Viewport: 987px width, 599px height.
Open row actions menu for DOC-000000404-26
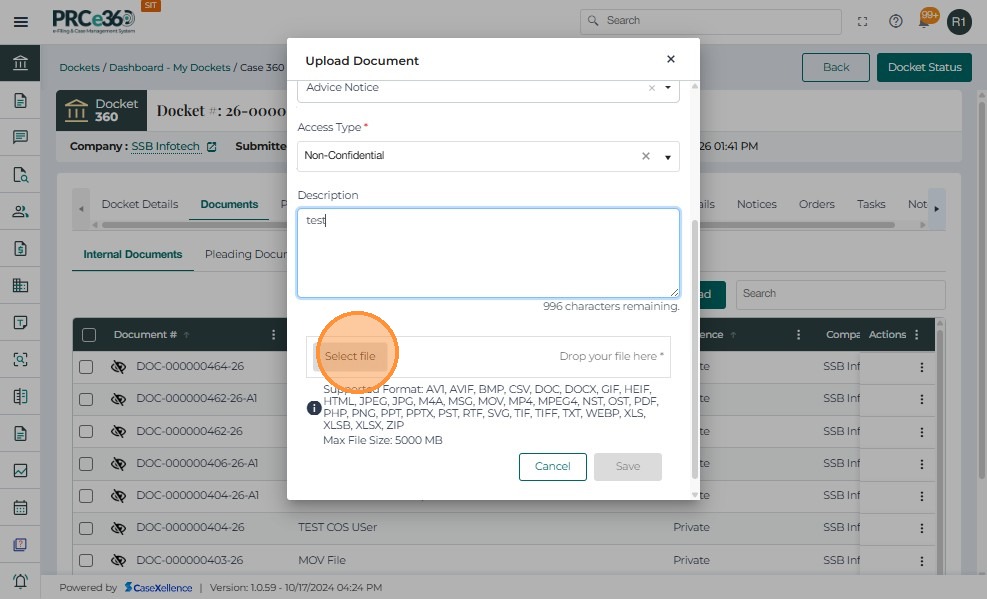click(922, 529)
